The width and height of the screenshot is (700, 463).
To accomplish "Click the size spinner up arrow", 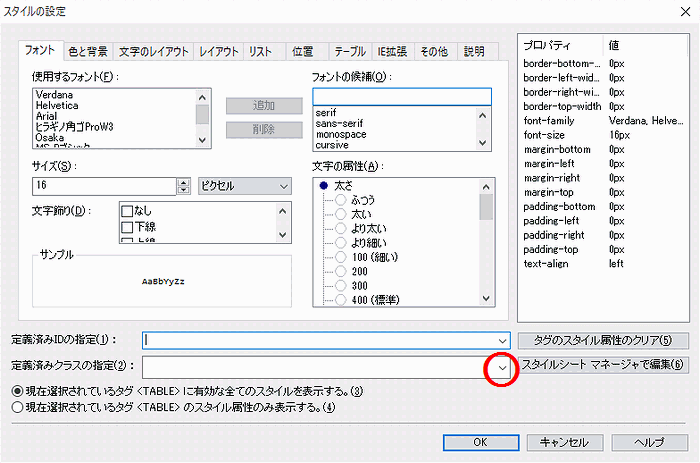I will point(183,181).
